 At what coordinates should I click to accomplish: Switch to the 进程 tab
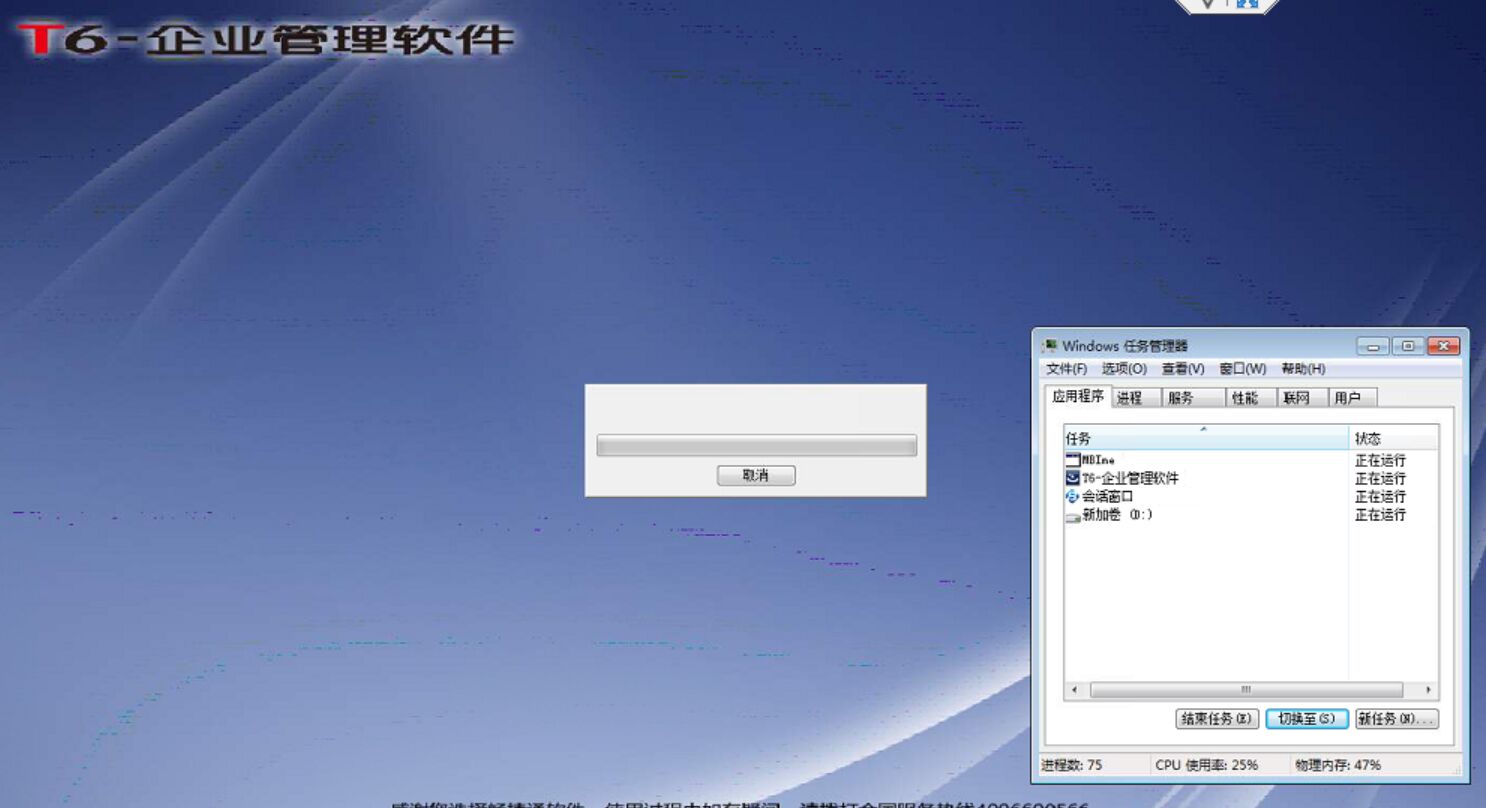(x=1136, y=398)
